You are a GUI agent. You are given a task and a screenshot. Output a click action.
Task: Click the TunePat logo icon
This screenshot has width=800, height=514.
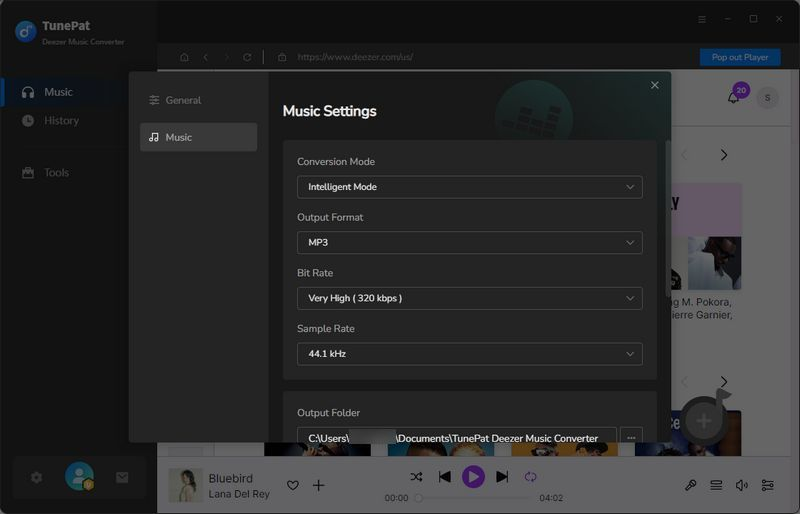pos(26,31)
